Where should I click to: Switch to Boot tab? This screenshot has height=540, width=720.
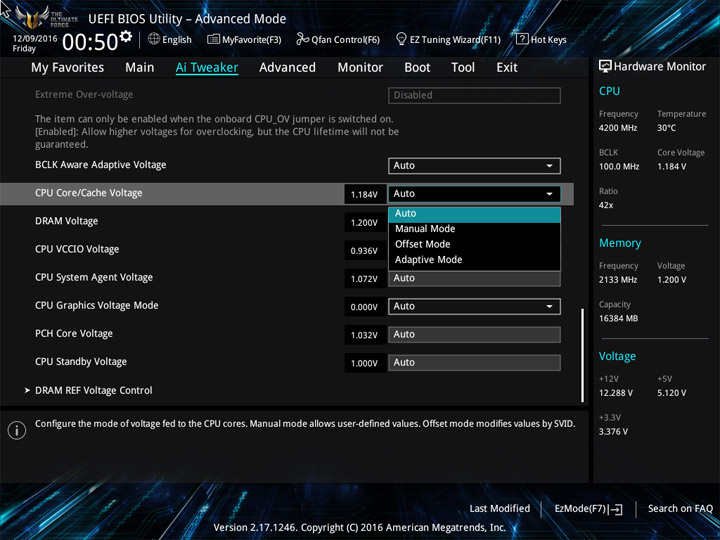pyautogui.click(x=417, y=68)
